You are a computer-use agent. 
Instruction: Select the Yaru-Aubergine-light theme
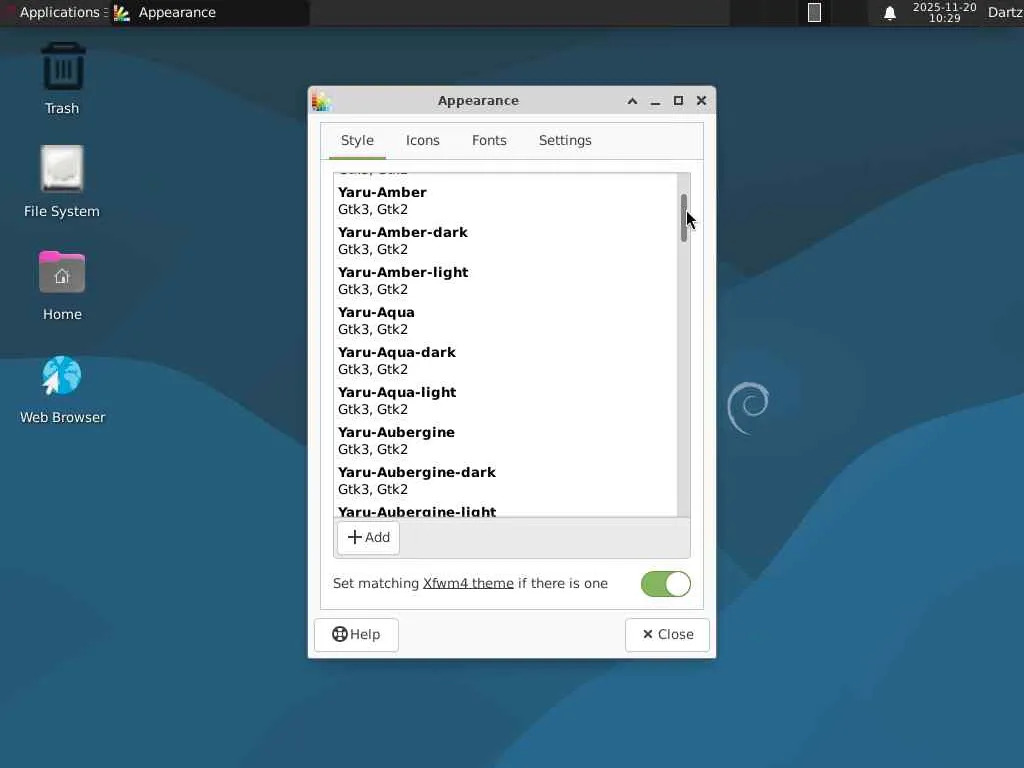pos(505,509)
